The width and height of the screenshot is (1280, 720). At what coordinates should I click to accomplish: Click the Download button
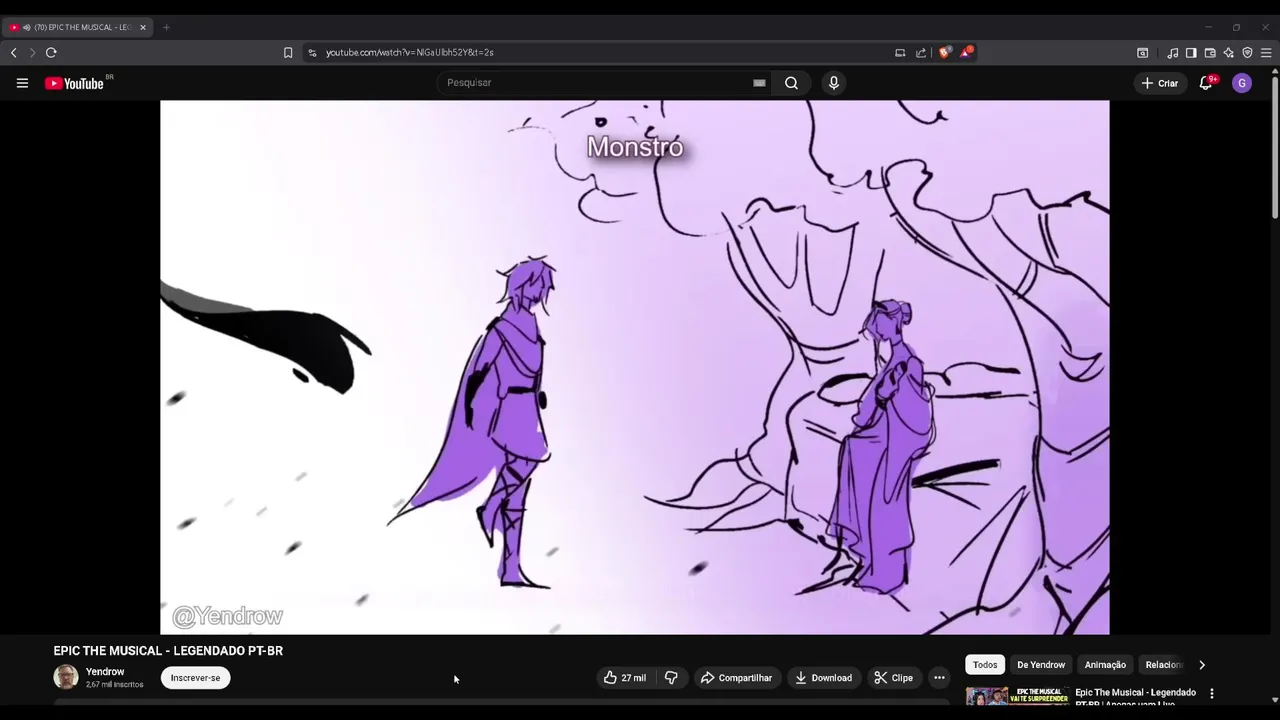coord(823,677)
